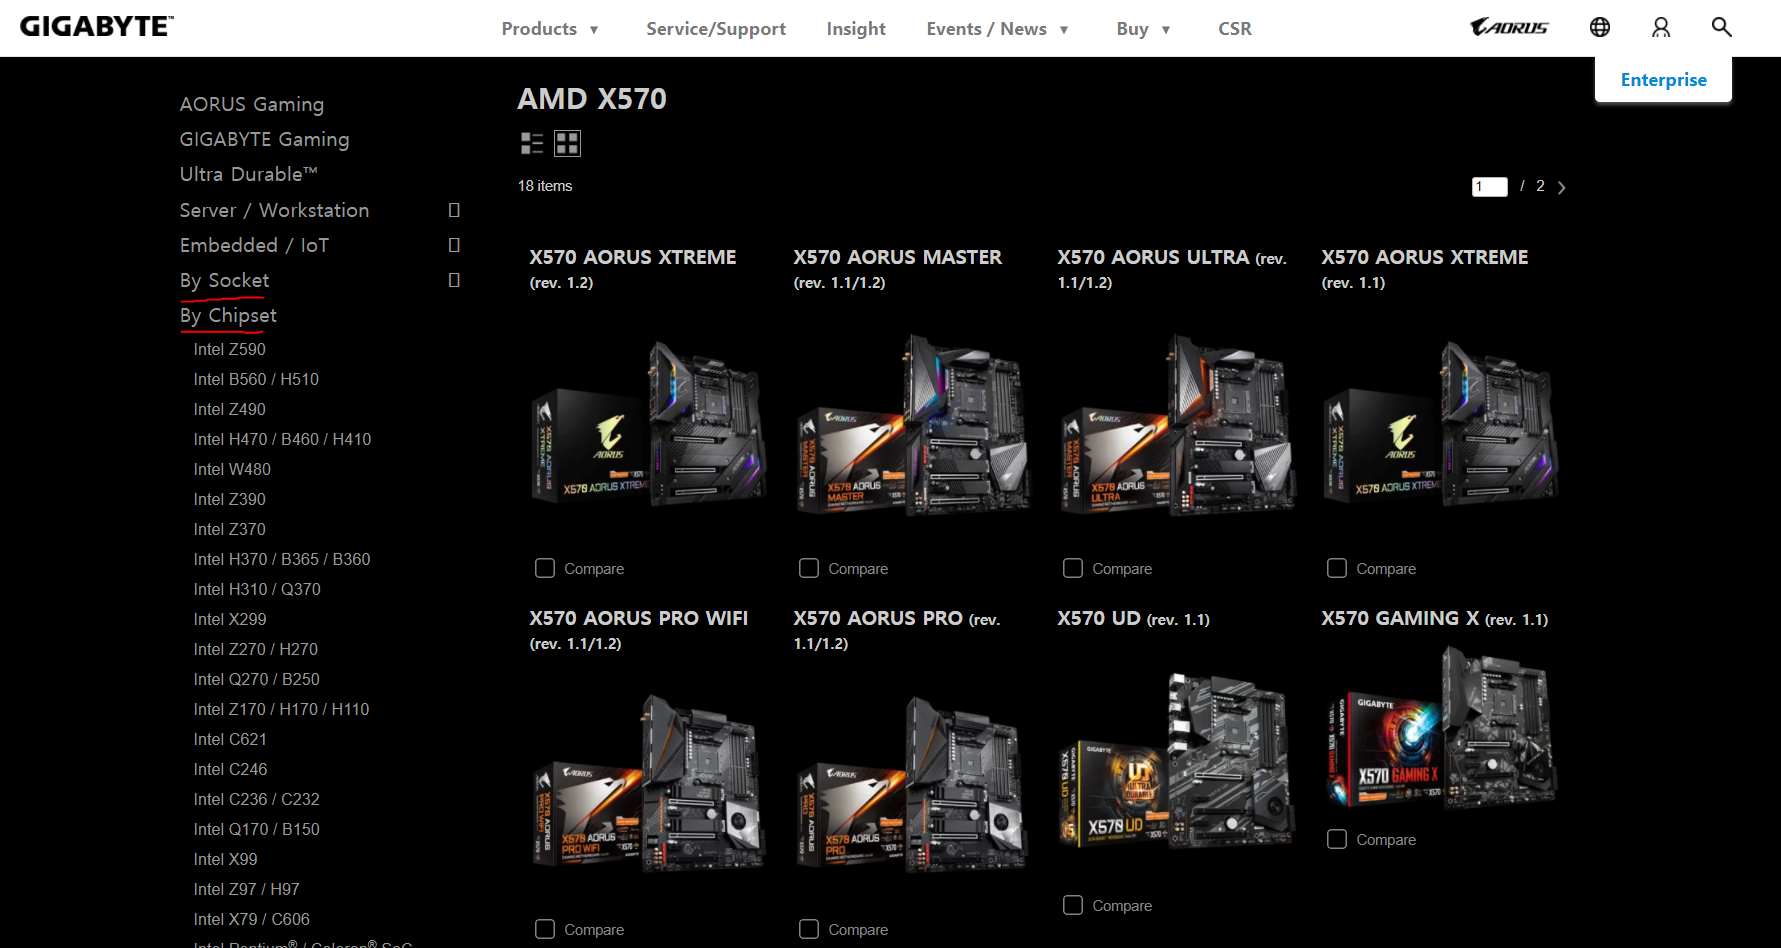The image size is (1781, 948).
Task: Check Compare for X570 AORUS PRO WIFI
Action: pyautogui.click(x=545, y=929)
